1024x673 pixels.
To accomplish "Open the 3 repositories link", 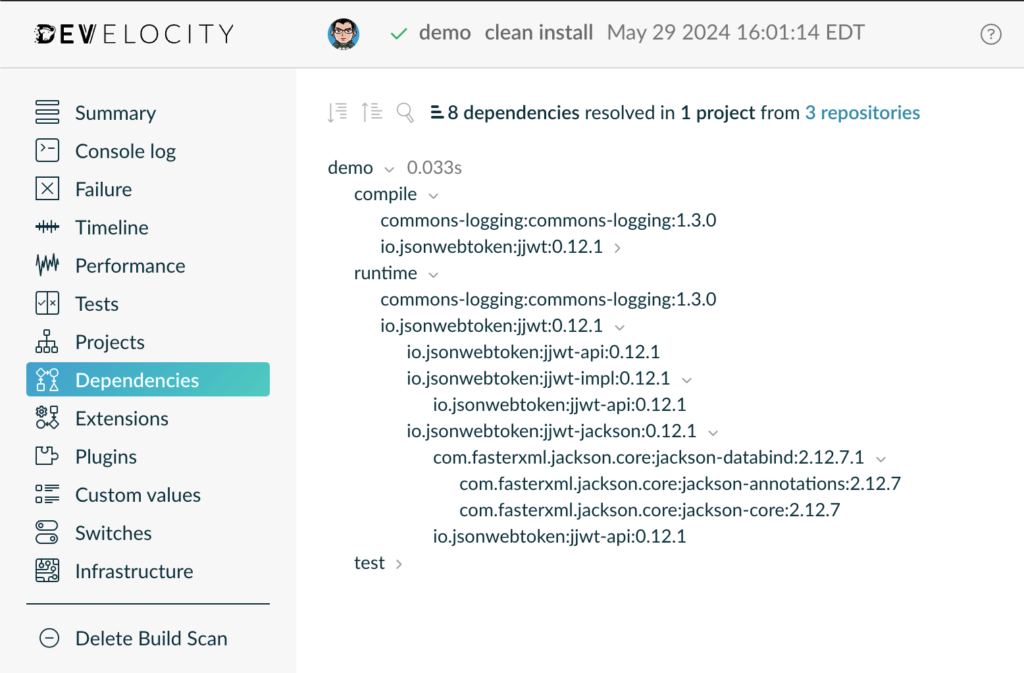I will tap(862, 113).
